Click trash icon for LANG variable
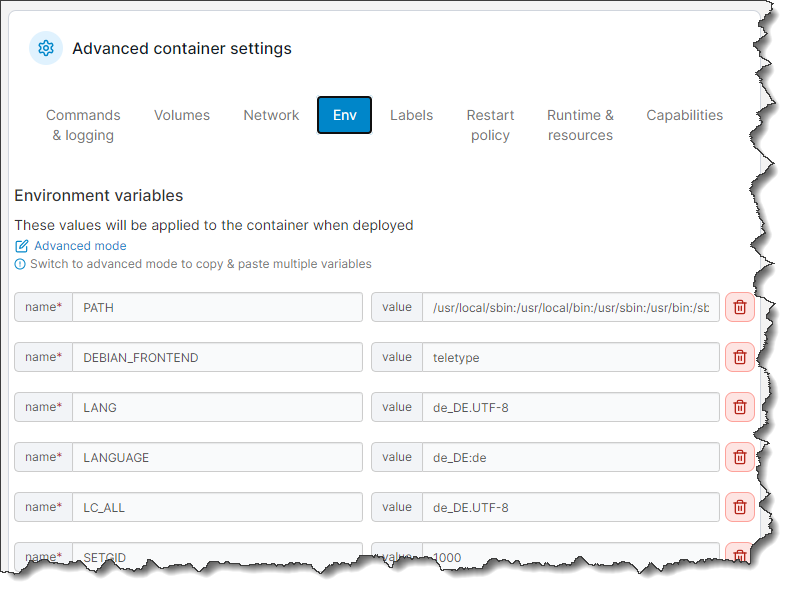The image size is (797, 599). 739,407
